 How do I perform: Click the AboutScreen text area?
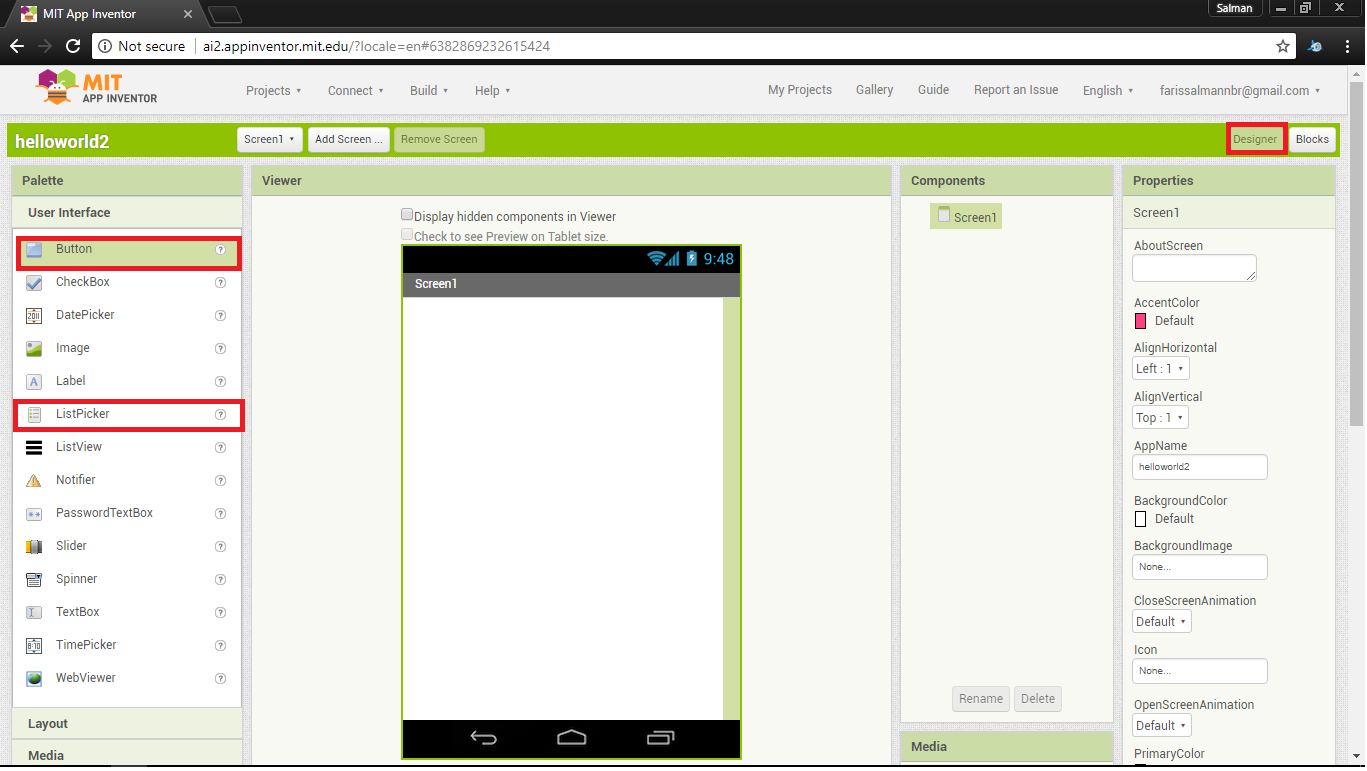point(1194,268)
